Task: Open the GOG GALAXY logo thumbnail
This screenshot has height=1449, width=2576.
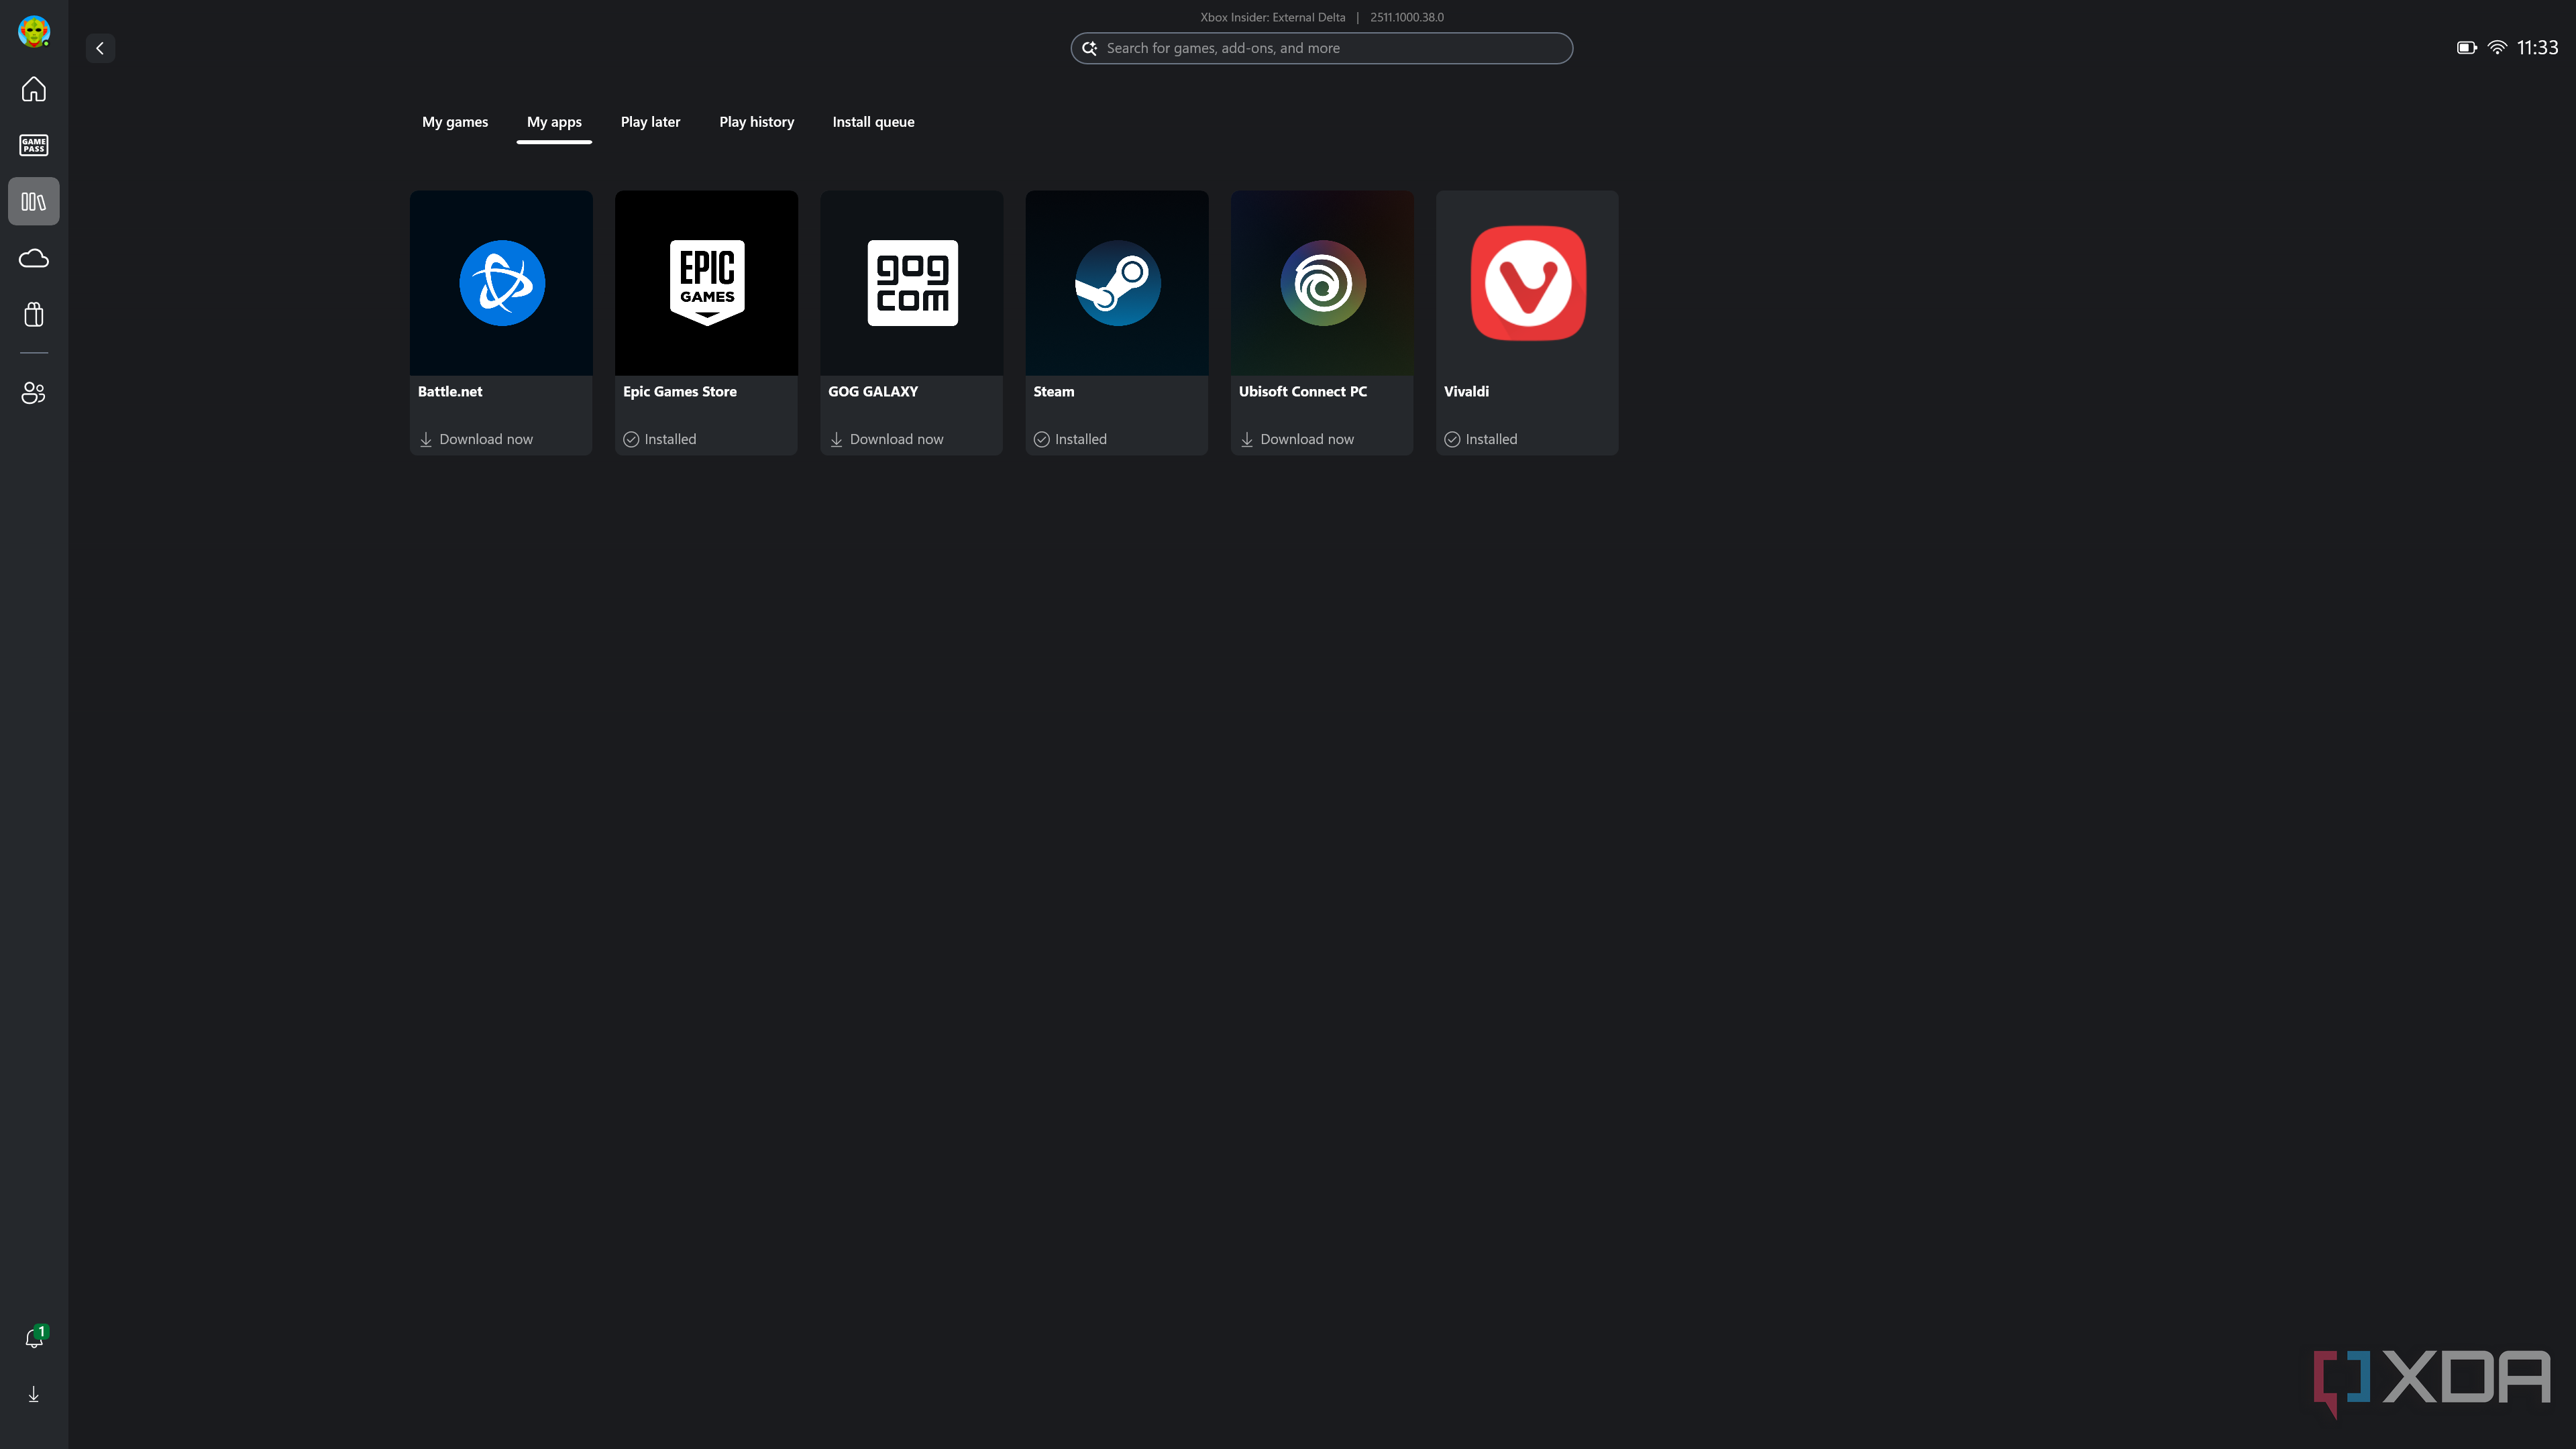Action: (x=912, y=283)
